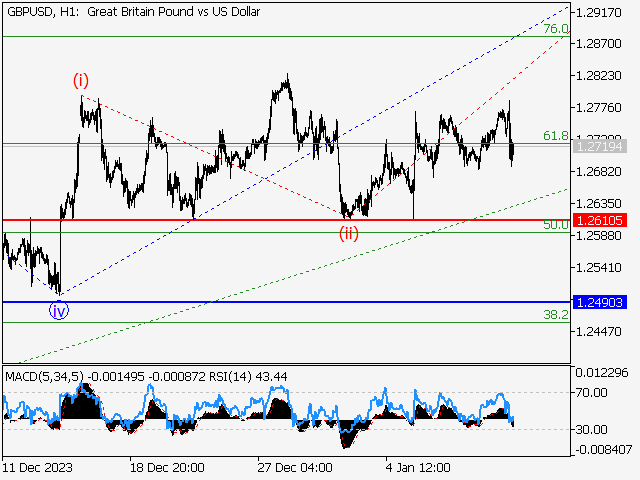Click the blue 1.24903 price tag
Viewport: 640px width, 480px height.
pyautogui.click(x=600, y=302)
